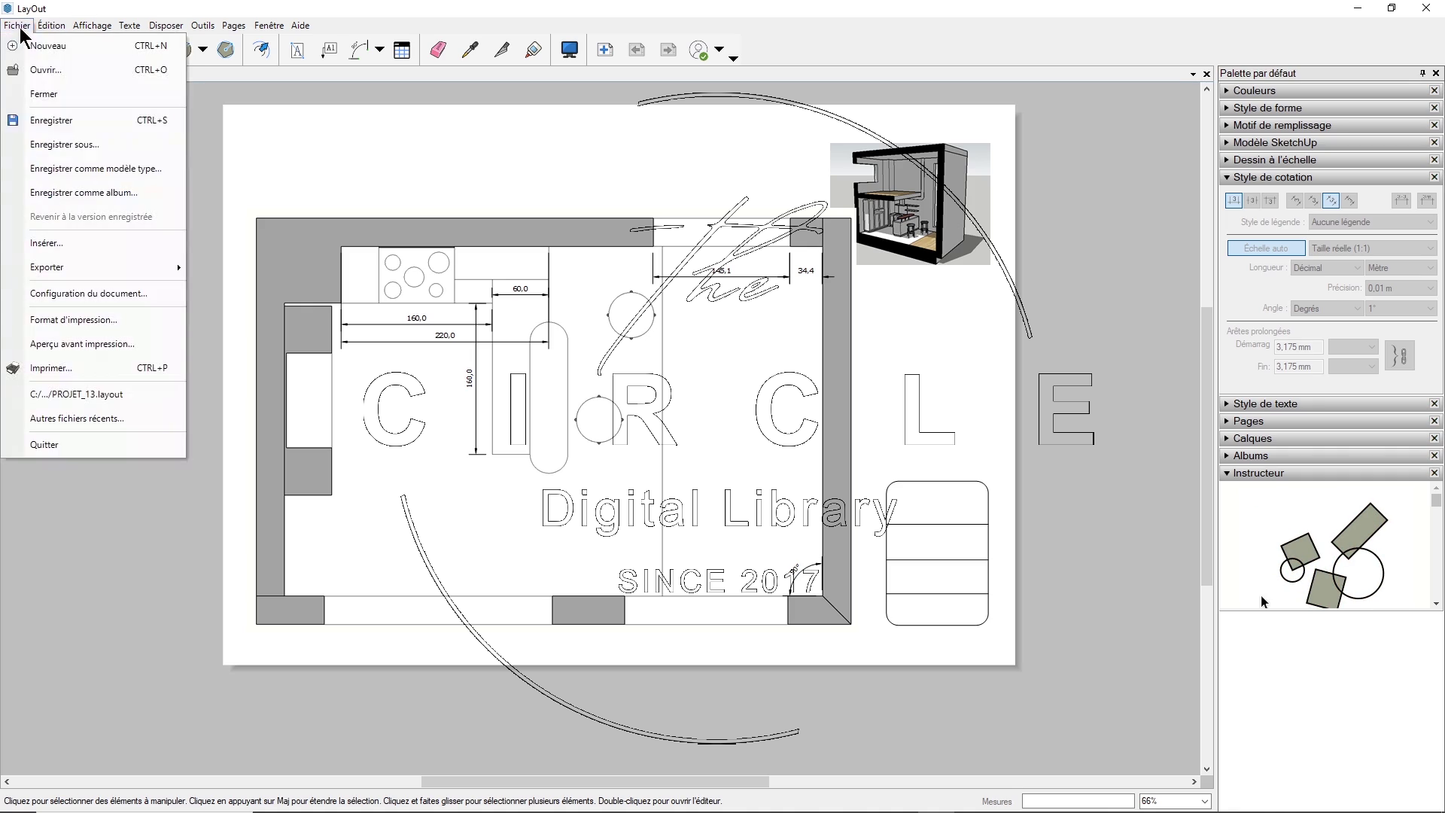Screen dimensions: 1445x813
Task: Pick the eyedropper Style tool
Action: (x=470, y=50)
